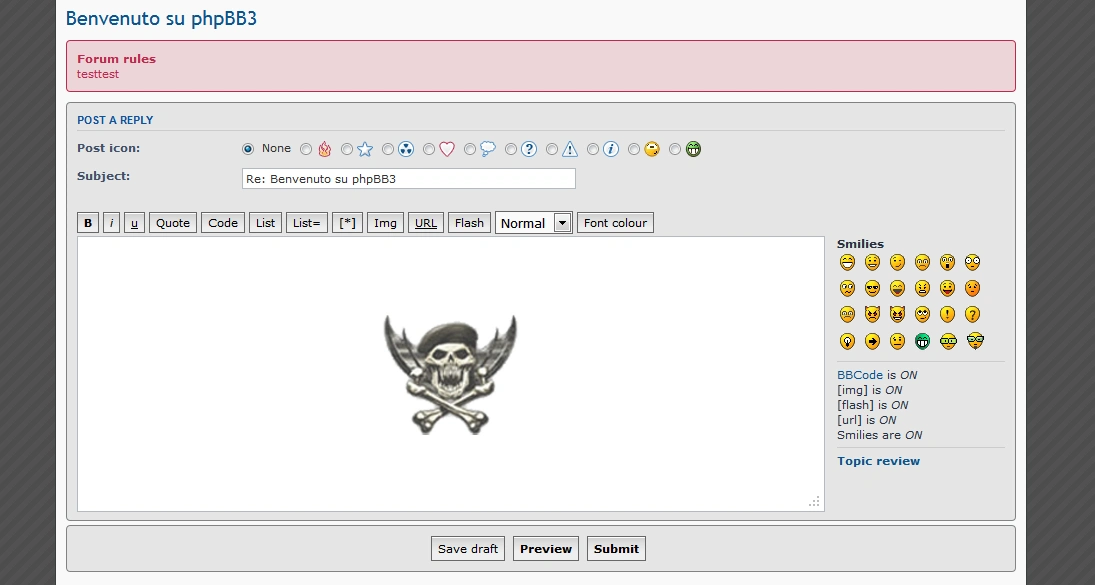
Task: Click the URL BBCode button
Action: tap(425, 223)
